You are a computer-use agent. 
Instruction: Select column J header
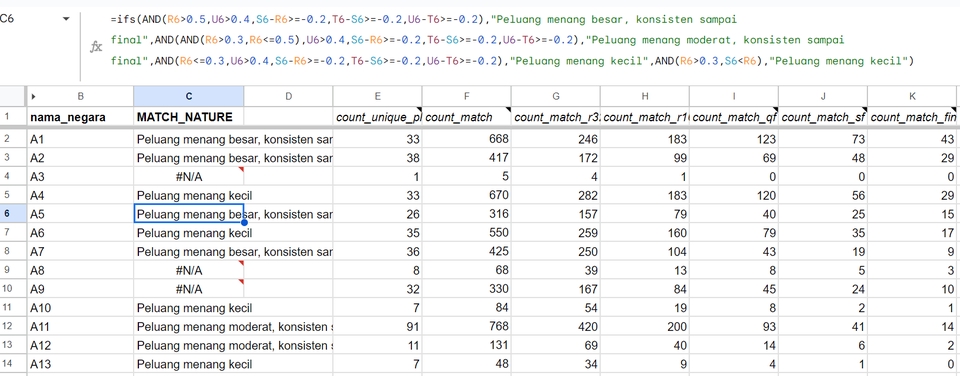point(823,96)
